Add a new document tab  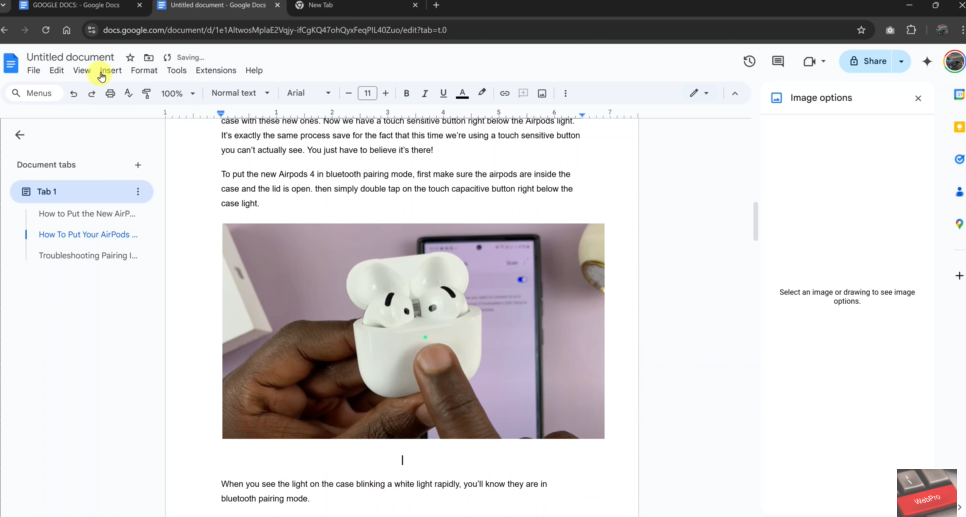[138, 165]
